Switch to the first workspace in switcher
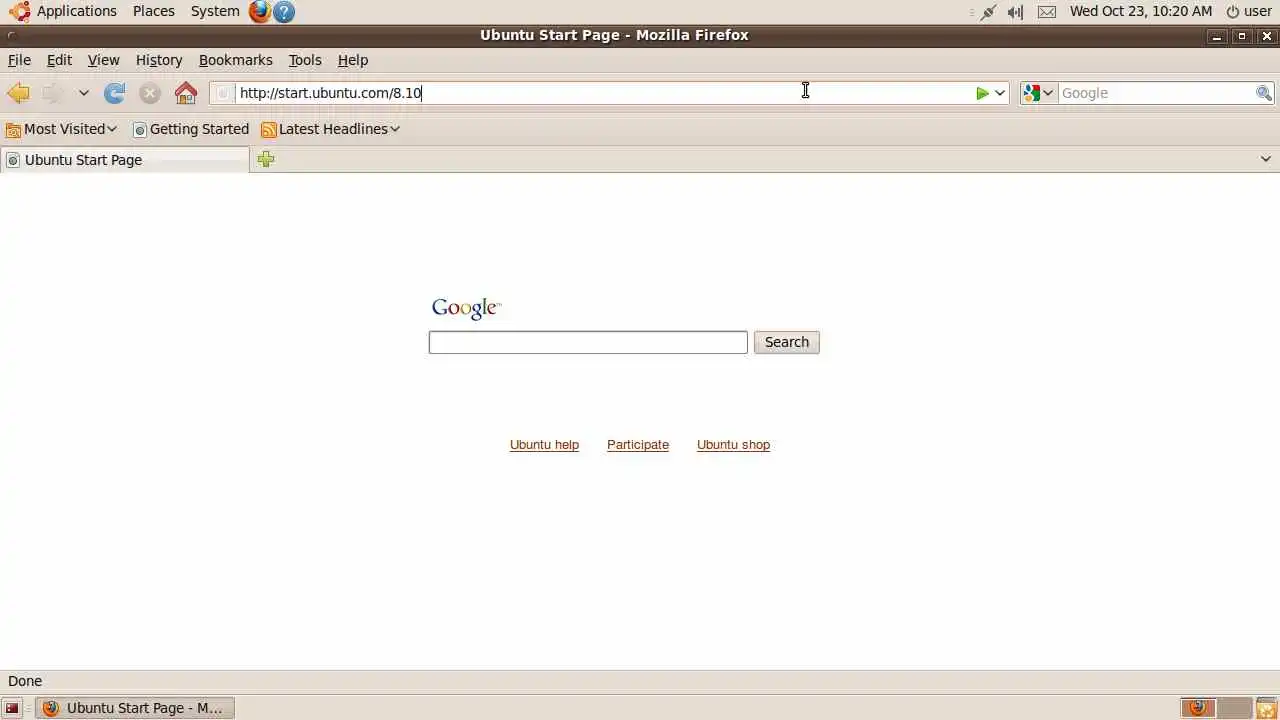1280x720 pixels. (1198, 708)
